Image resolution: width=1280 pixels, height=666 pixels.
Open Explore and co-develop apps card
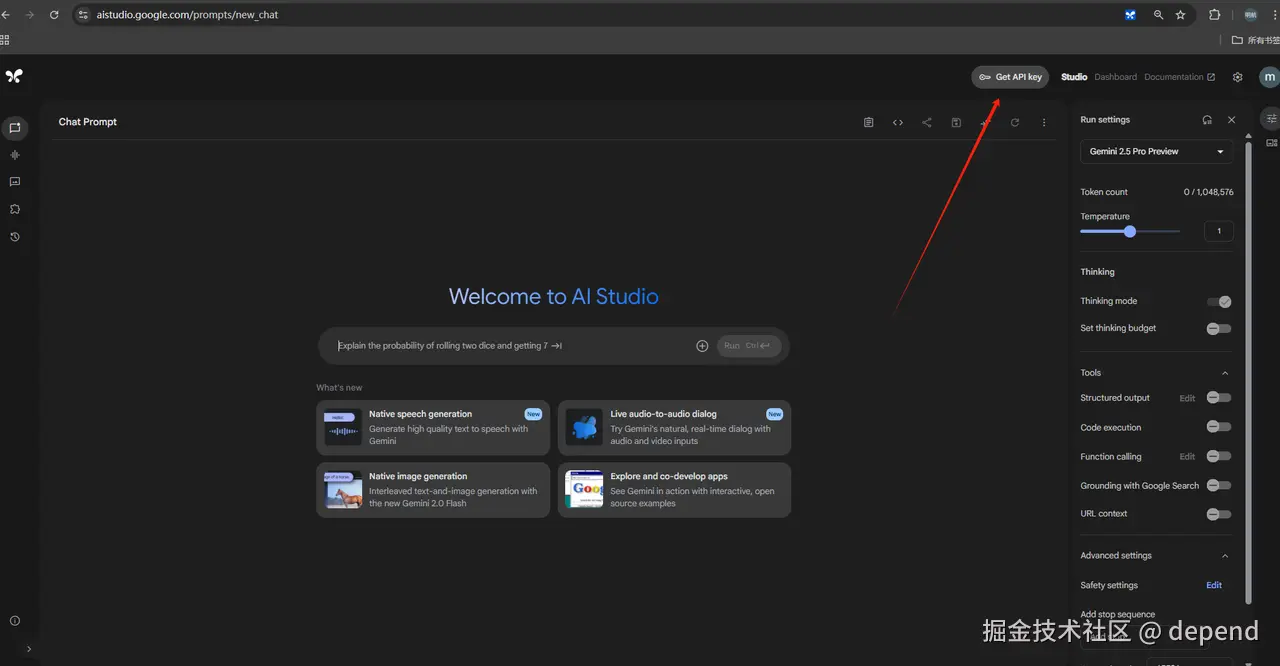point(674,490)
